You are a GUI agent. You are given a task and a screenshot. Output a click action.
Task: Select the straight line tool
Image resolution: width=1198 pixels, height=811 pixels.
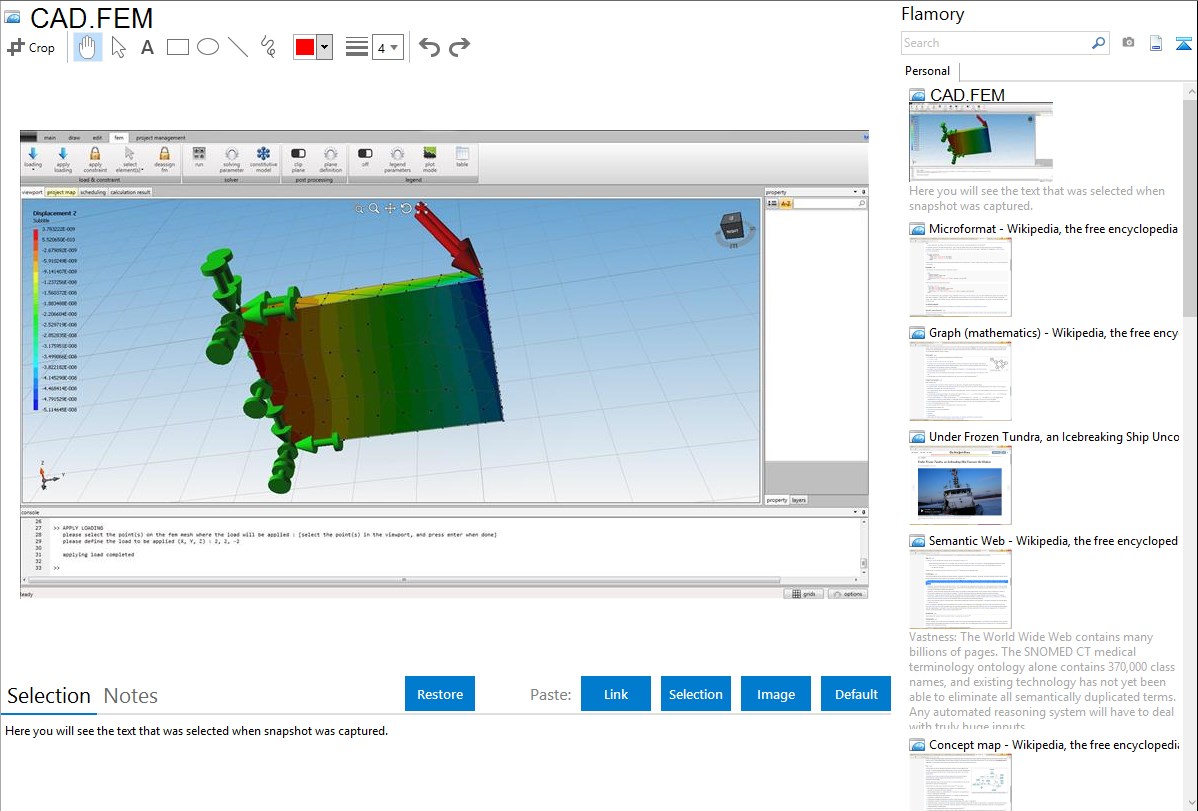point(238,47)
